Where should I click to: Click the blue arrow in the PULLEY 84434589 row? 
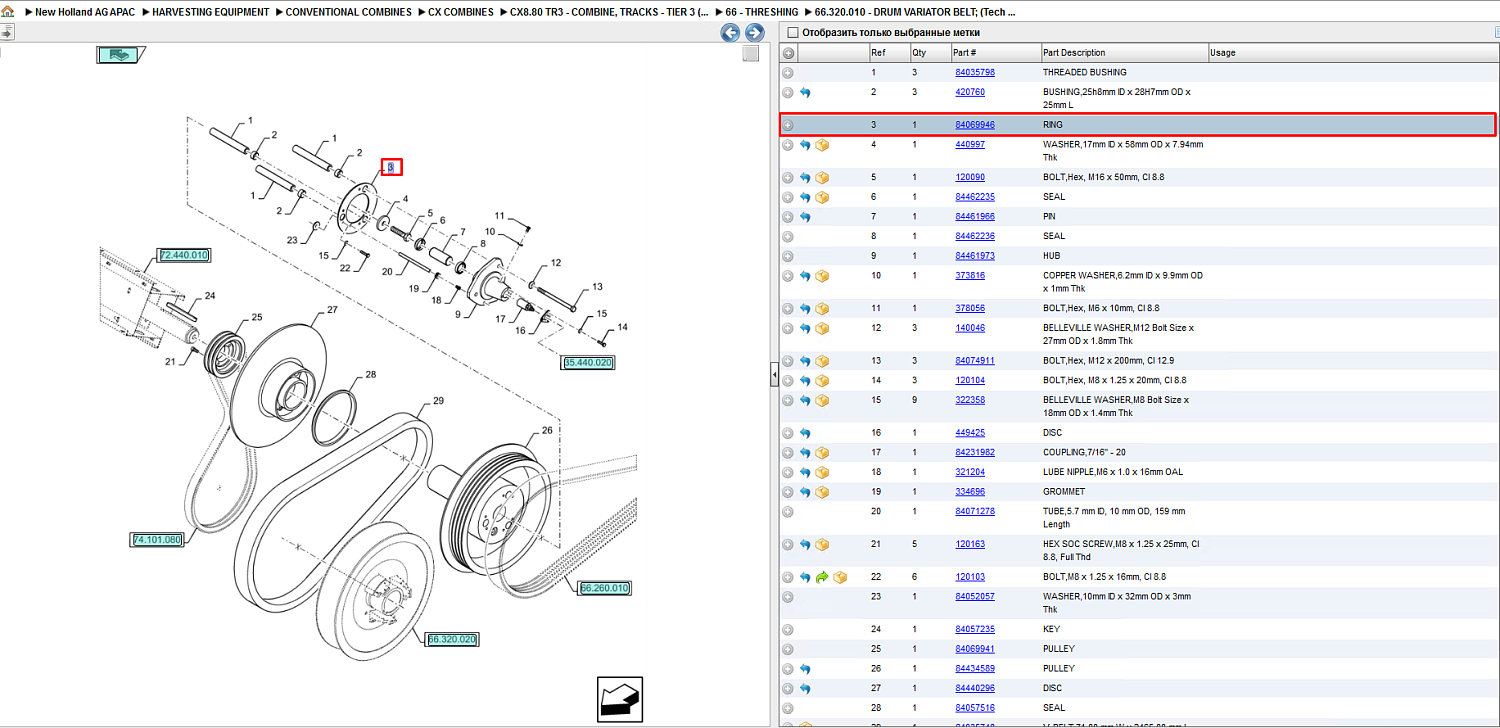[805, 668]
